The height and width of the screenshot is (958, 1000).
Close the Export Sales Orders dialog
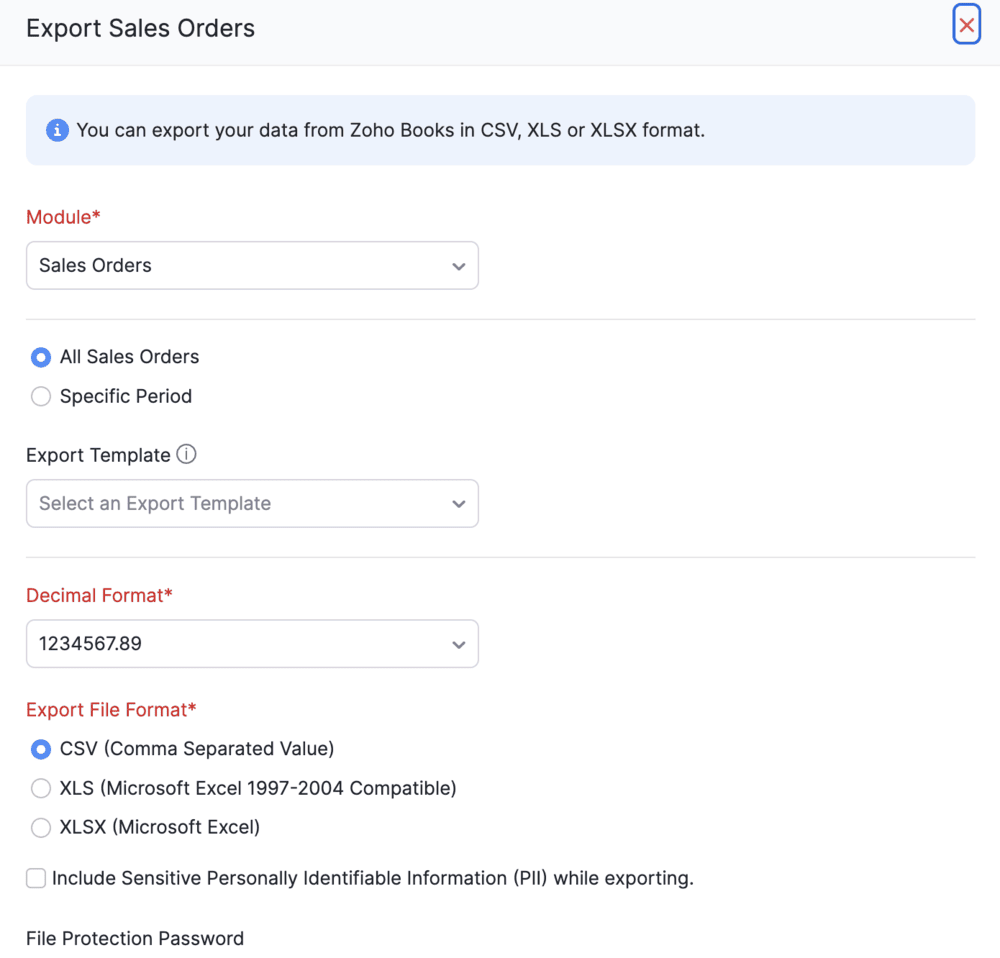966,24
